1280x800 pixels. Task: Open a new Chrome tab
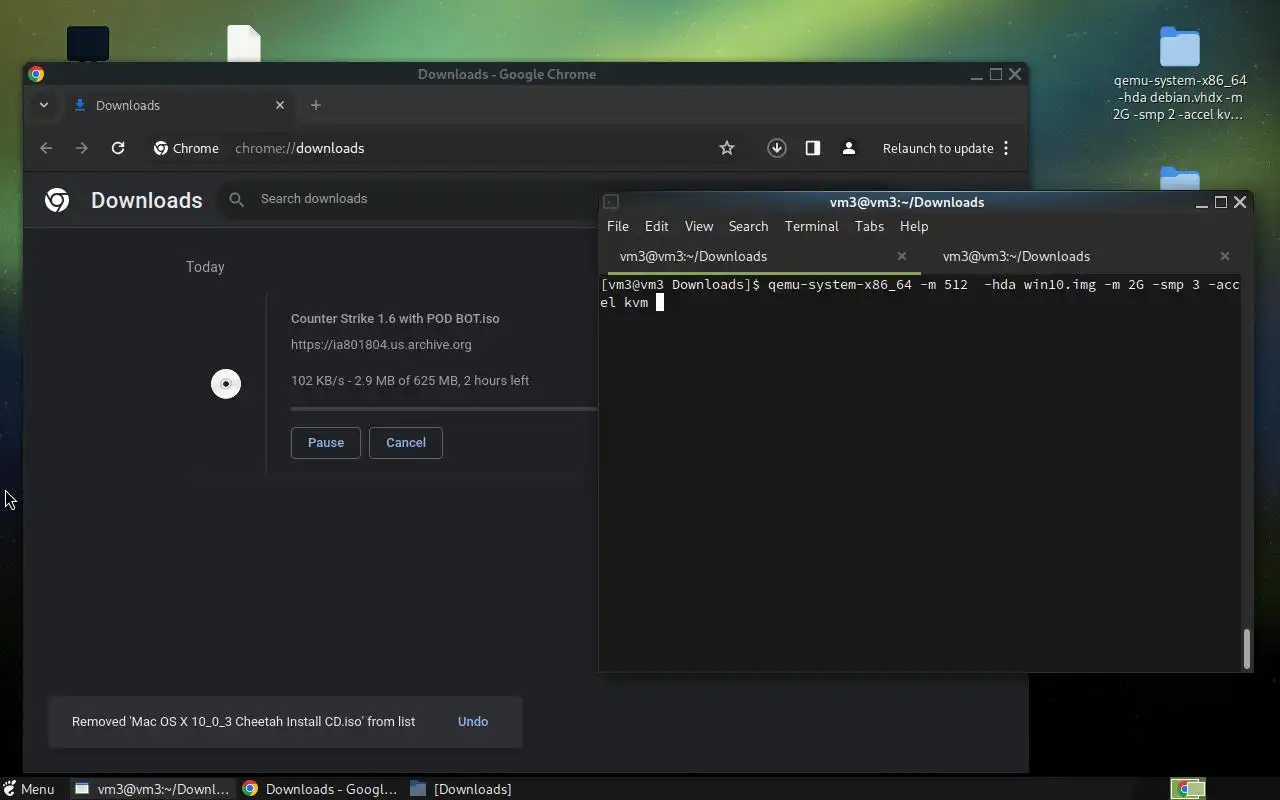pos(316,105)
